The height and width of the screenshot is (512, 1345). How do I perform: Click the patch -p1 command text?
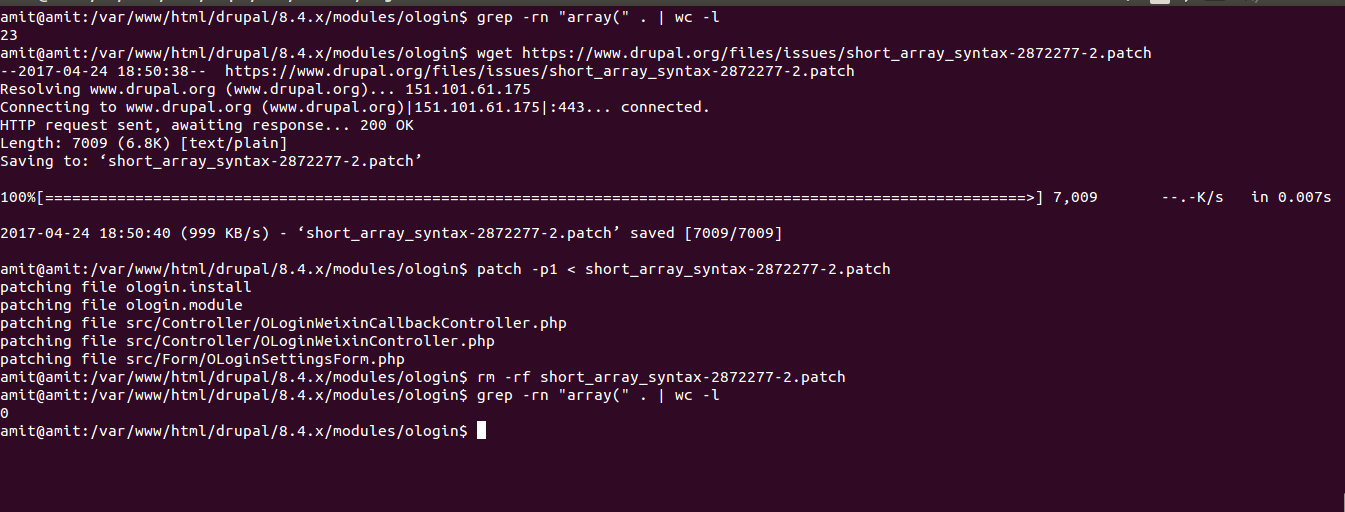click(x=683, y=269)
